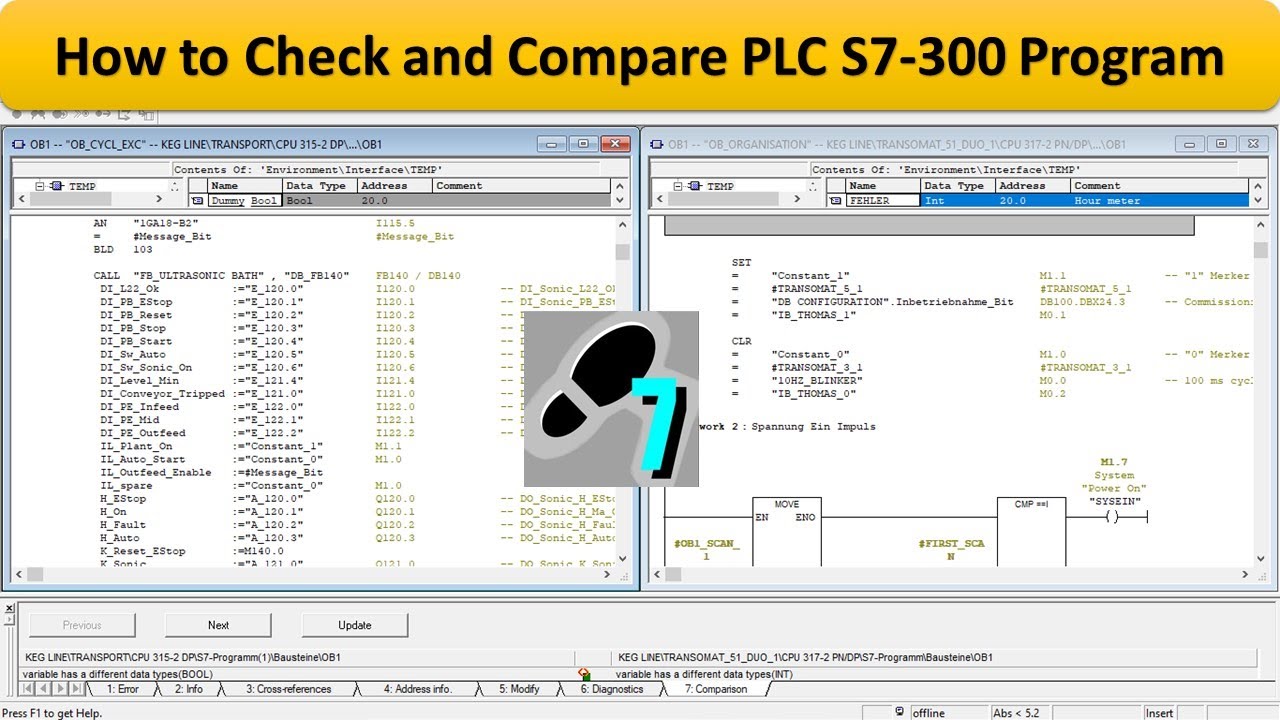The width and height of the screenshot is (1280, 720).
Task: Switch to the 2: Info tab
Action: pyautogui.click(x=188, y=689)
